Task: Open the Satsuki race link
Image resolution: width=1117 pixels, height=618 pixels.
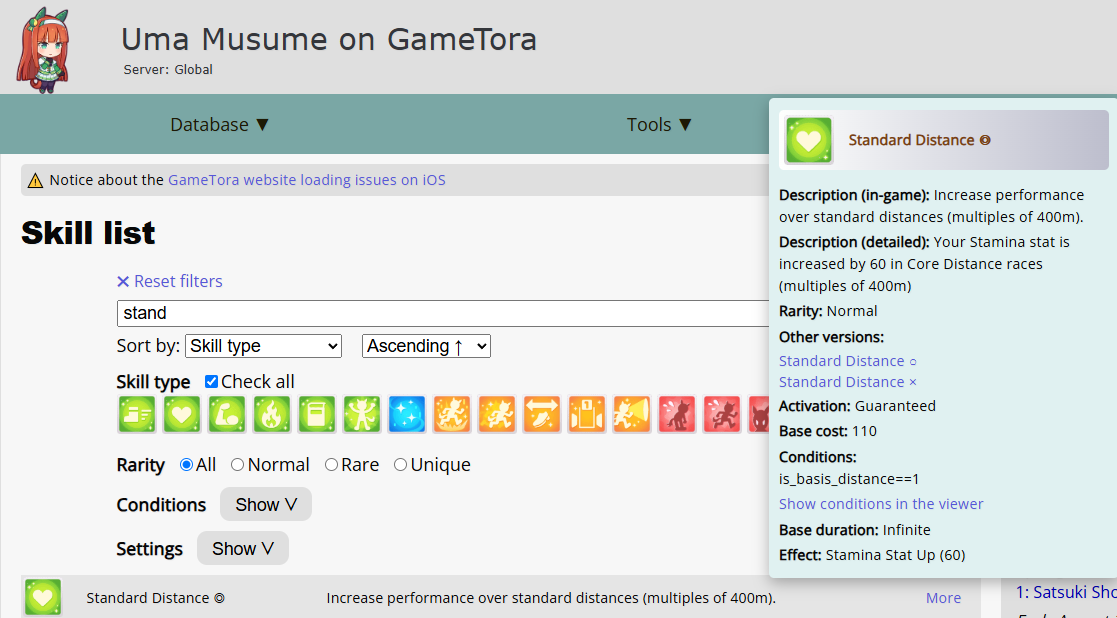Action: (1066, 592)
